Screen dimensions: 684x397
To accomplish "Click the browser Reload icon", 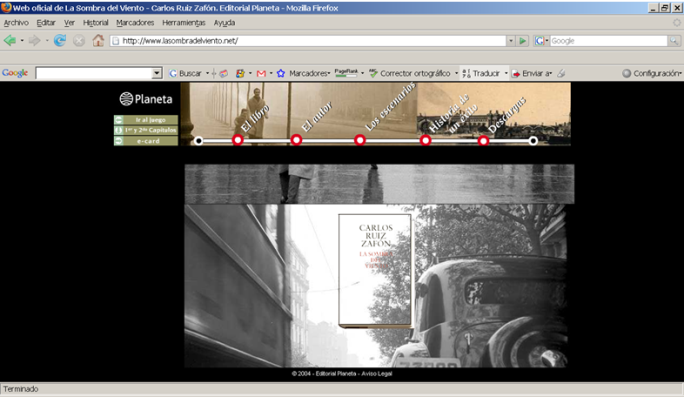I will [x=59, y=41].
